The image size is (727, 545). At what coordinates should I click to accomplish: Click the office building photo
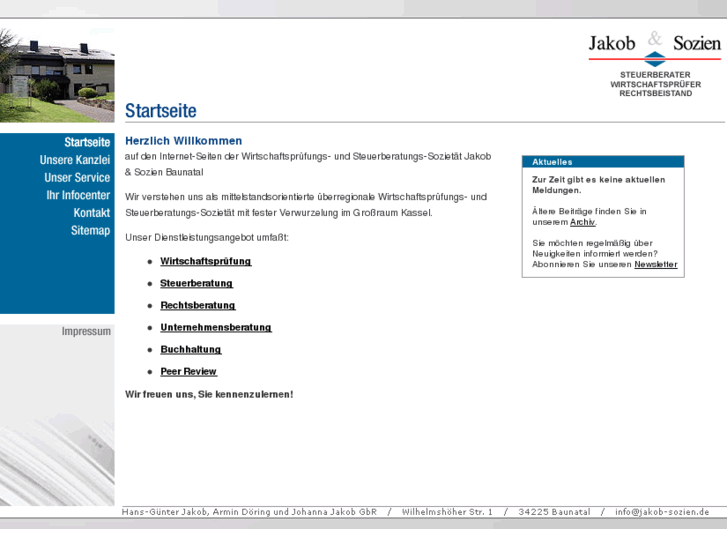click(x=57, y=75)
